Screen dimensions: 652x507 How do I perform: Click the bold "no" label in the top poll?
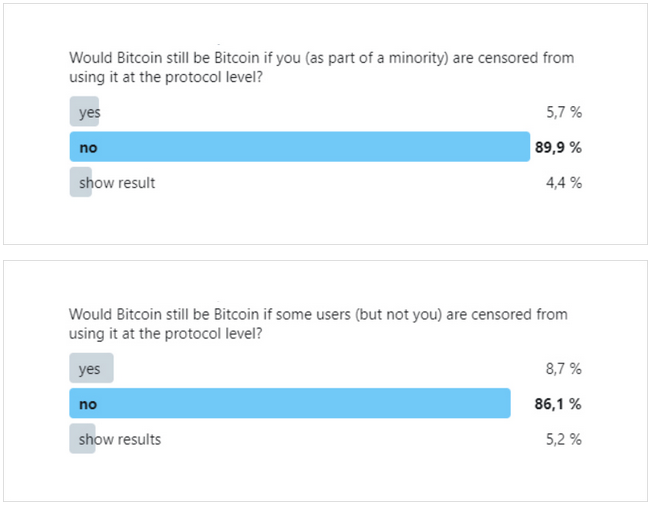[x=88, y=148]
